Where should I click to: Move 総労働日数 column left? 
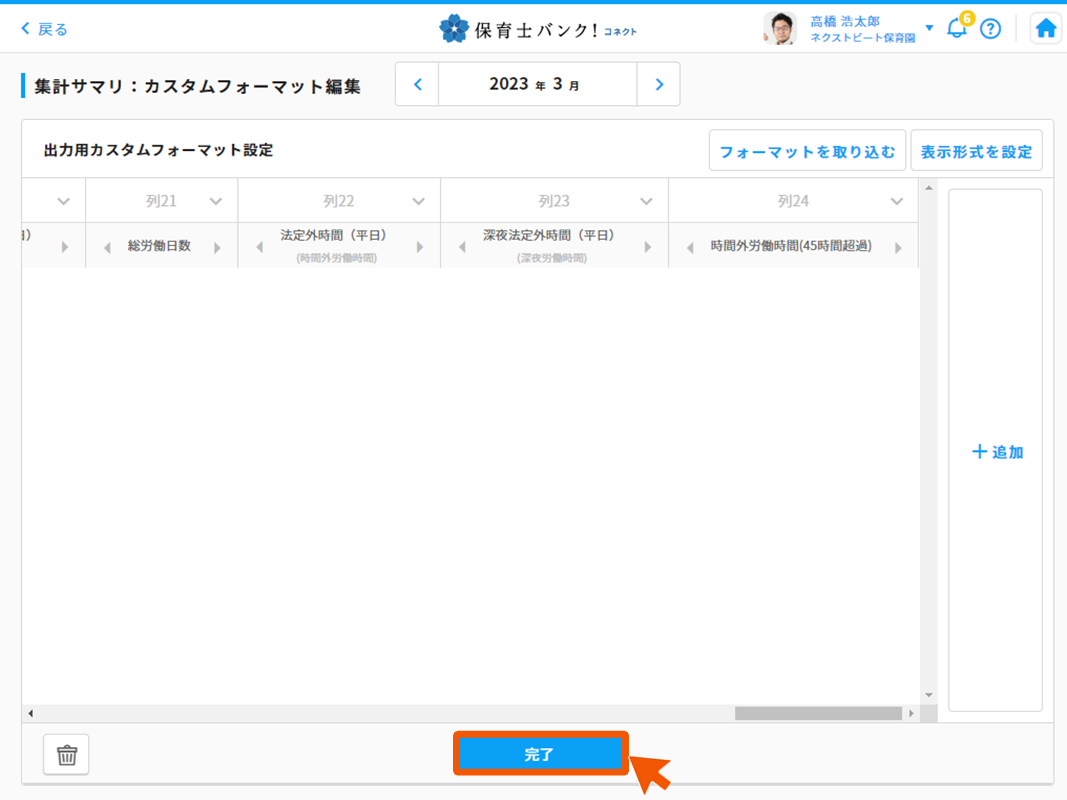point(107,247)
